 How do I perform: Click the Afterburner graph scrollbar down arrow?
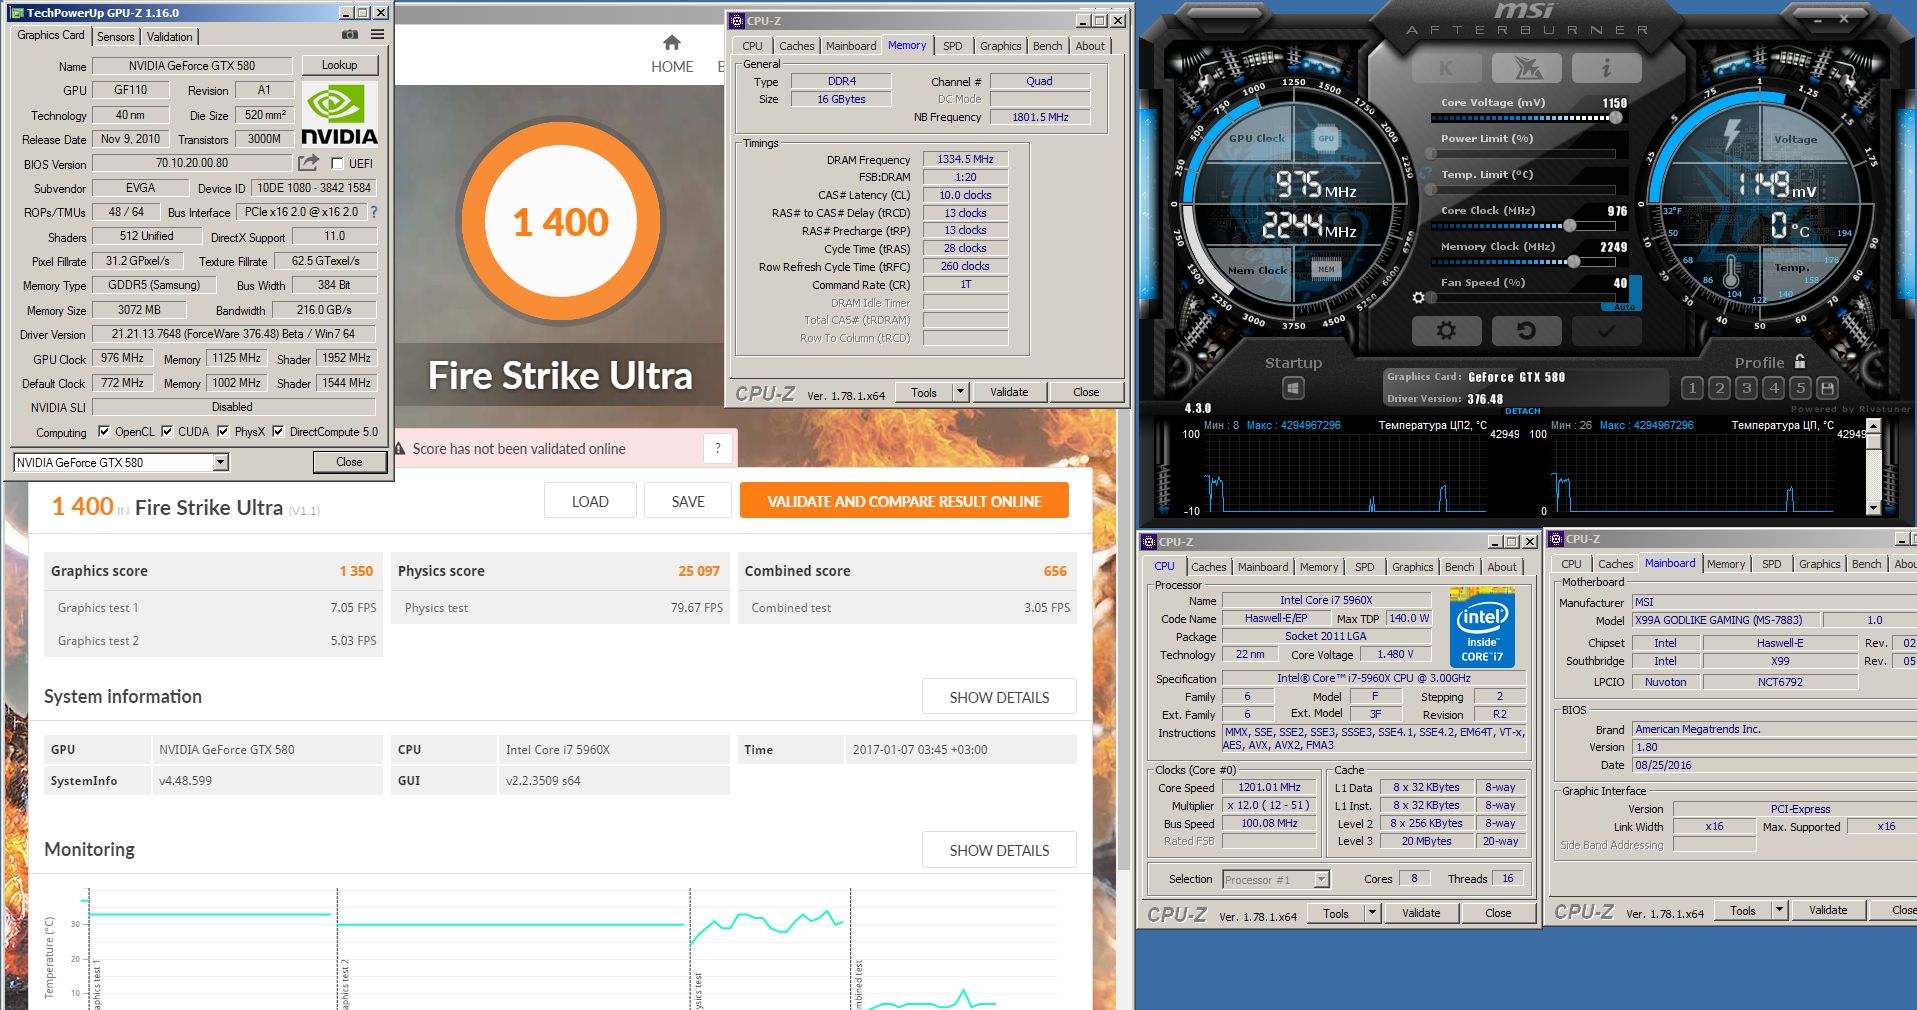pos(1874,509)
